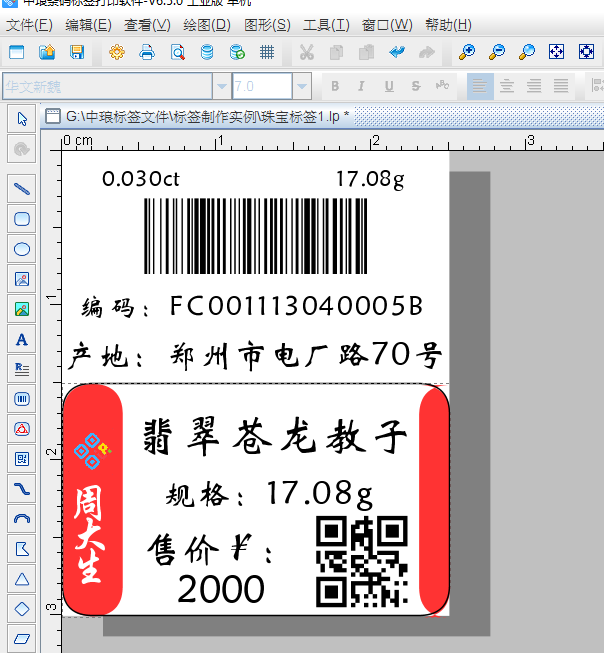Toggle bold text formatting

point(335,86)
